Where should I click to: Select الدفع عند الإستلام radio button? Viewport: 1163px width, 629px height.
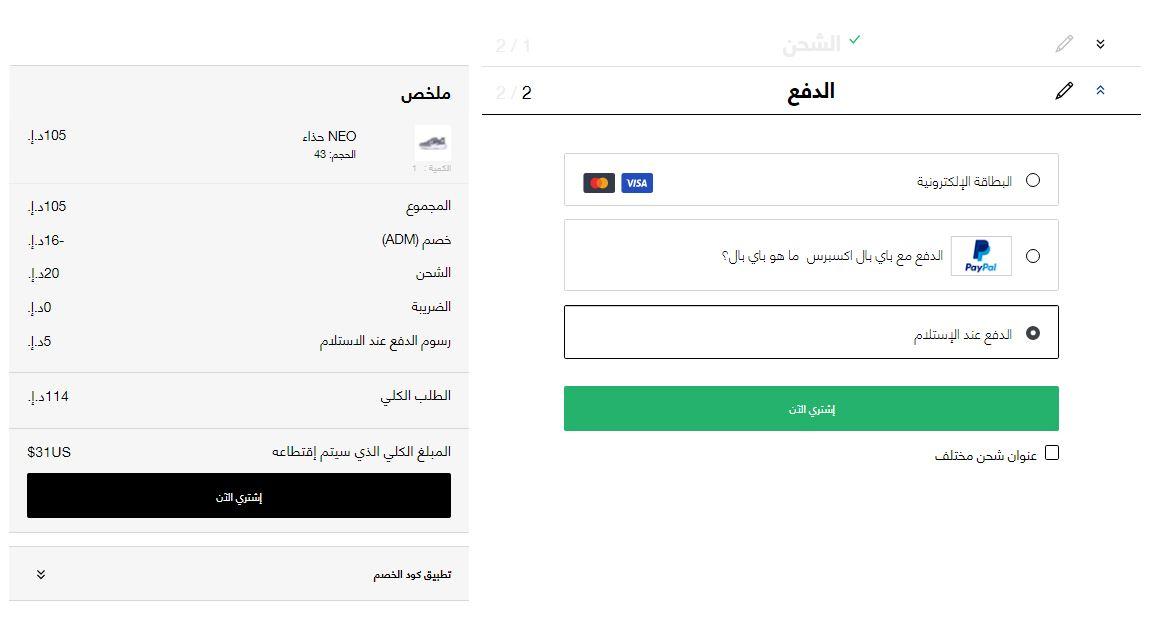[1033, 333]
